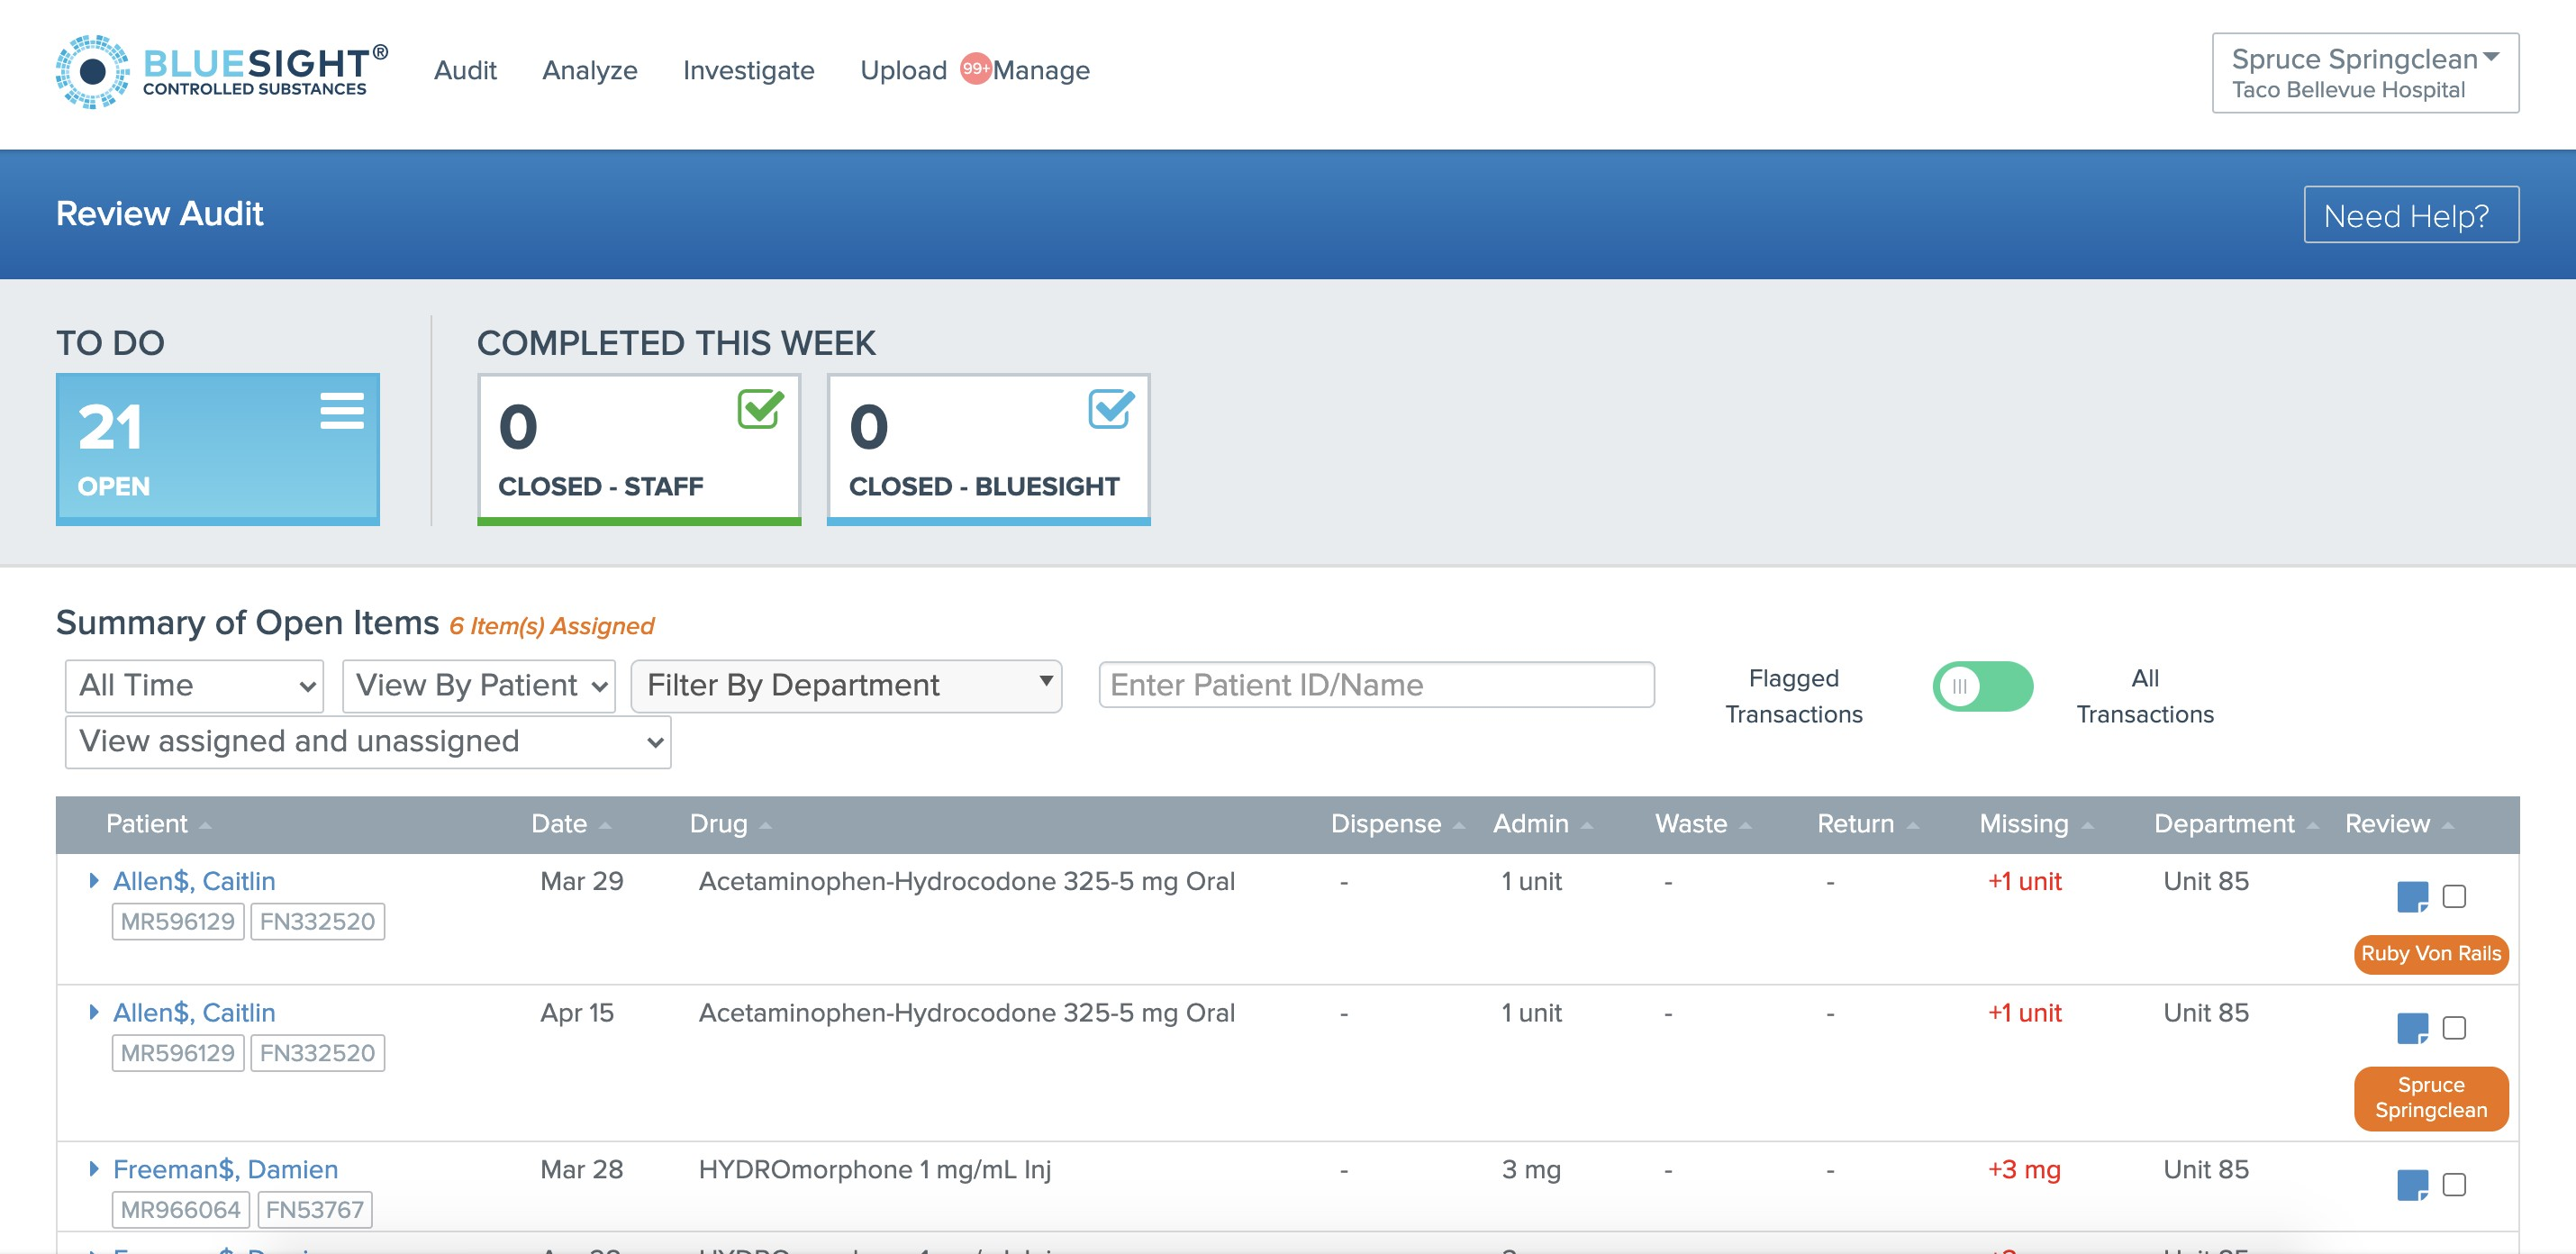Click the Bluesight logo icon

[x=92, y=71]
